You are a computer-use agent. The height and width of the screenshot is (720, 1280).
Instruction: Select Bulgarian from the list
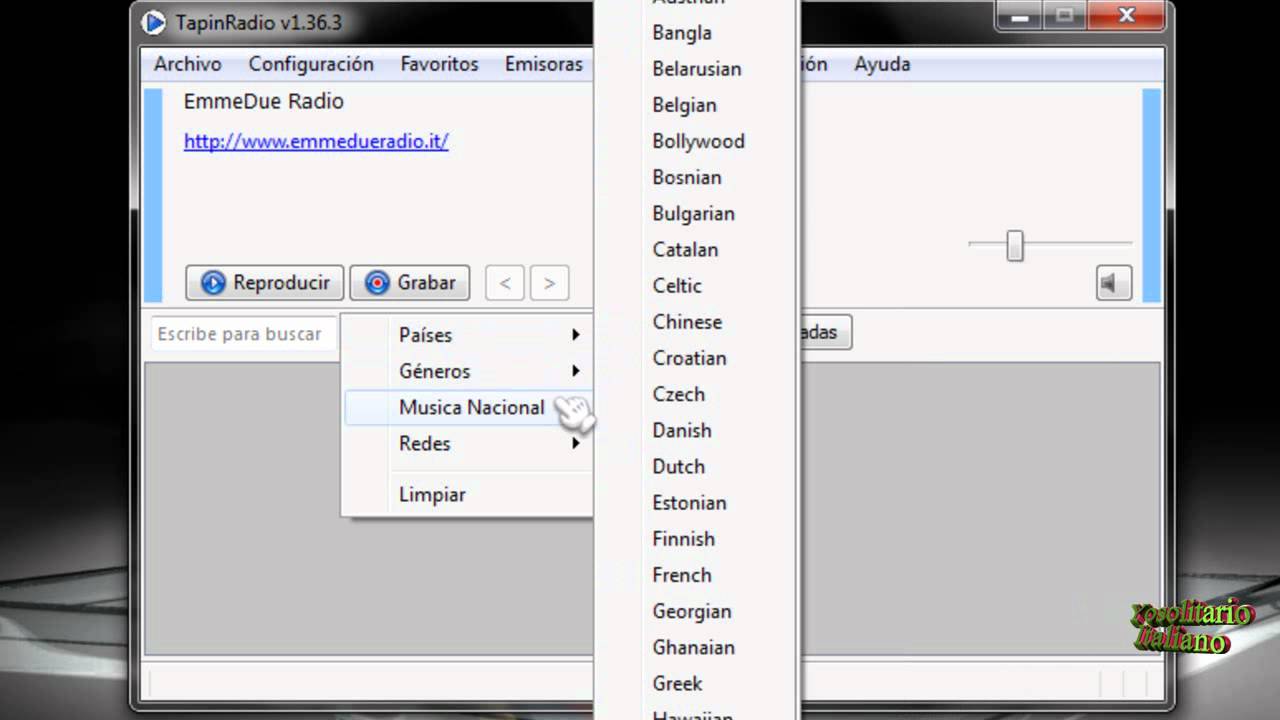(x=696, y=213)
